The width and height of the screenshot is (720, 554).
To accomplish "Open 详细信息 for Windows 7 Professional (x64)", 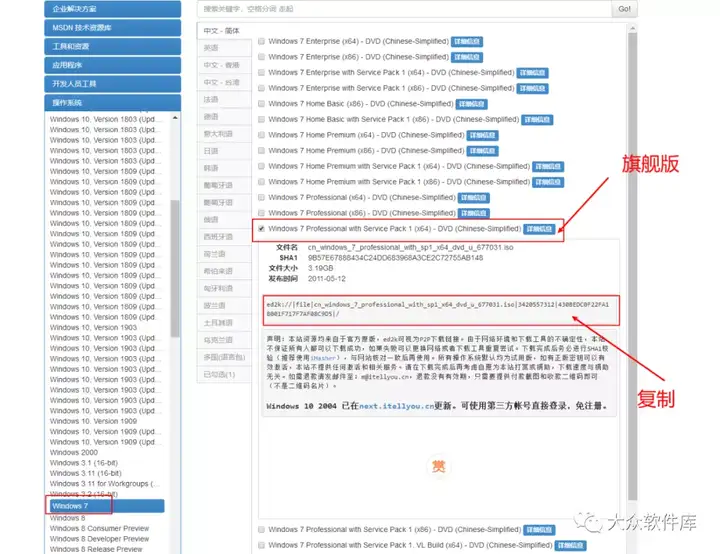I will (x=473, y=198).
